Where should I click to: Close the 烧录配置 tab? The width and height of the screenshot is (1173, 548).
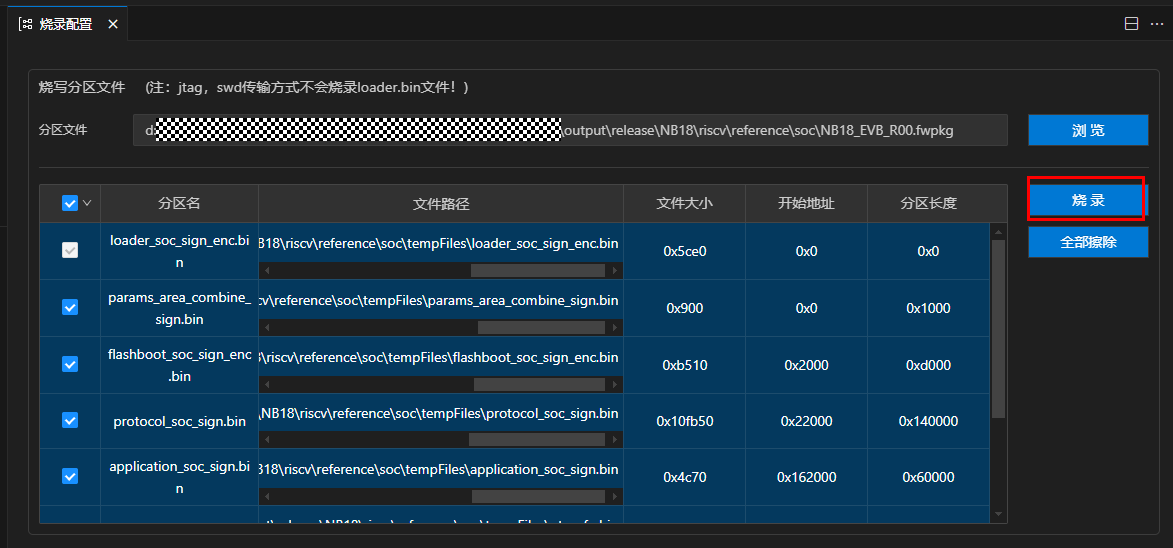(113, 24)
